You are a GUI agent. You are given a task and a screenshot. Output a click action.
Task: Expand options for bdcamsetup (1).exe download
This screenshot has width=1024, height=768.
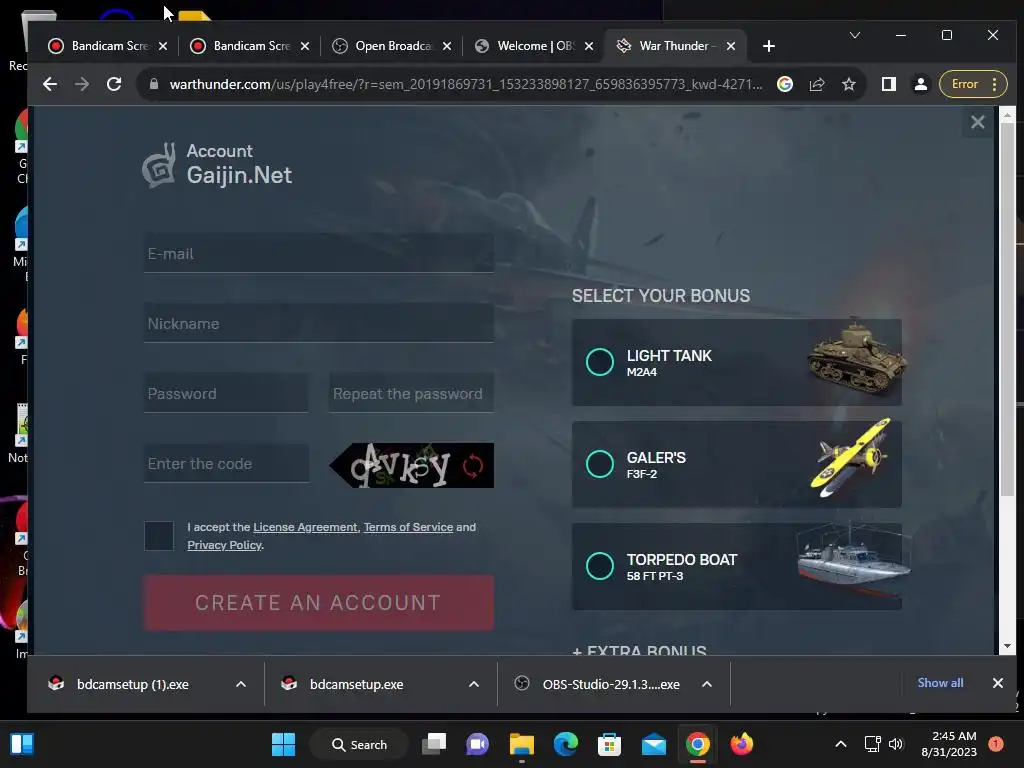(240, 684)
